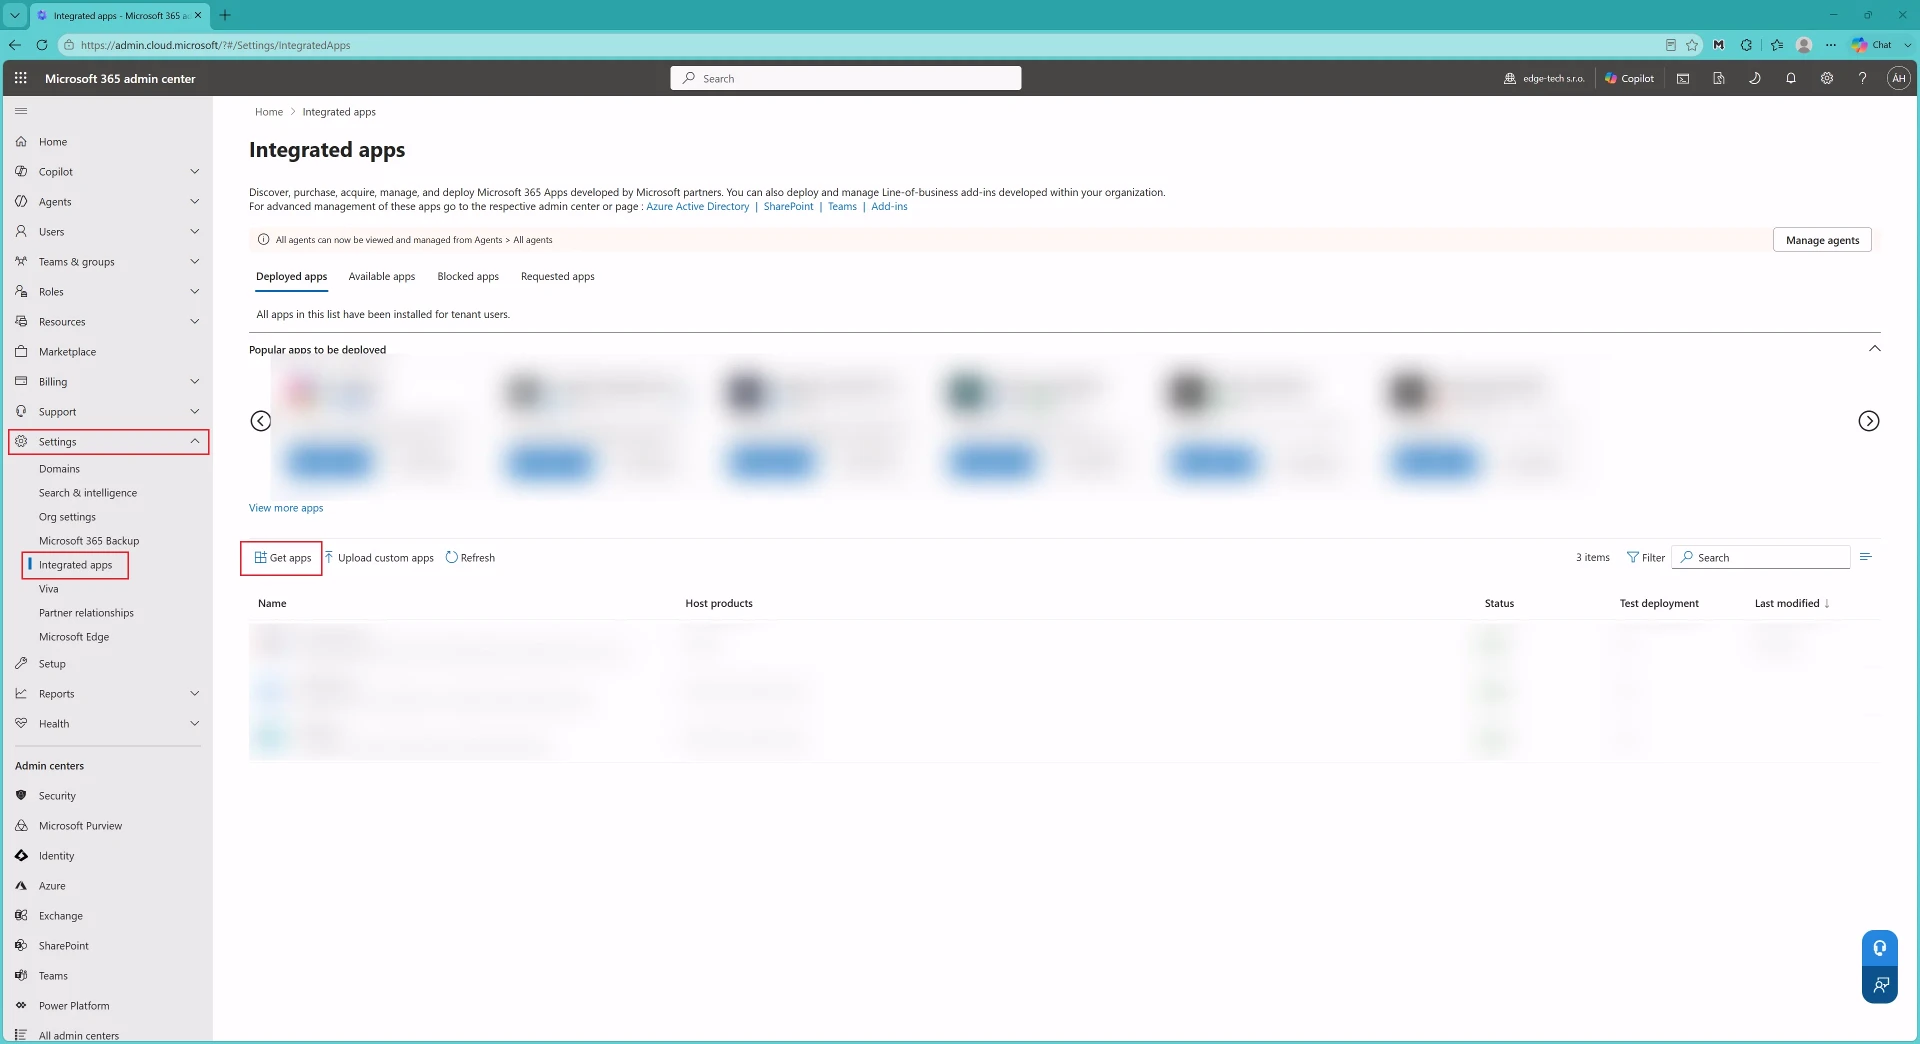Image resolution: width=1920 pixels, height=1044 pixels.
Task: Open list view options icon
Action: pos(1866,557)
